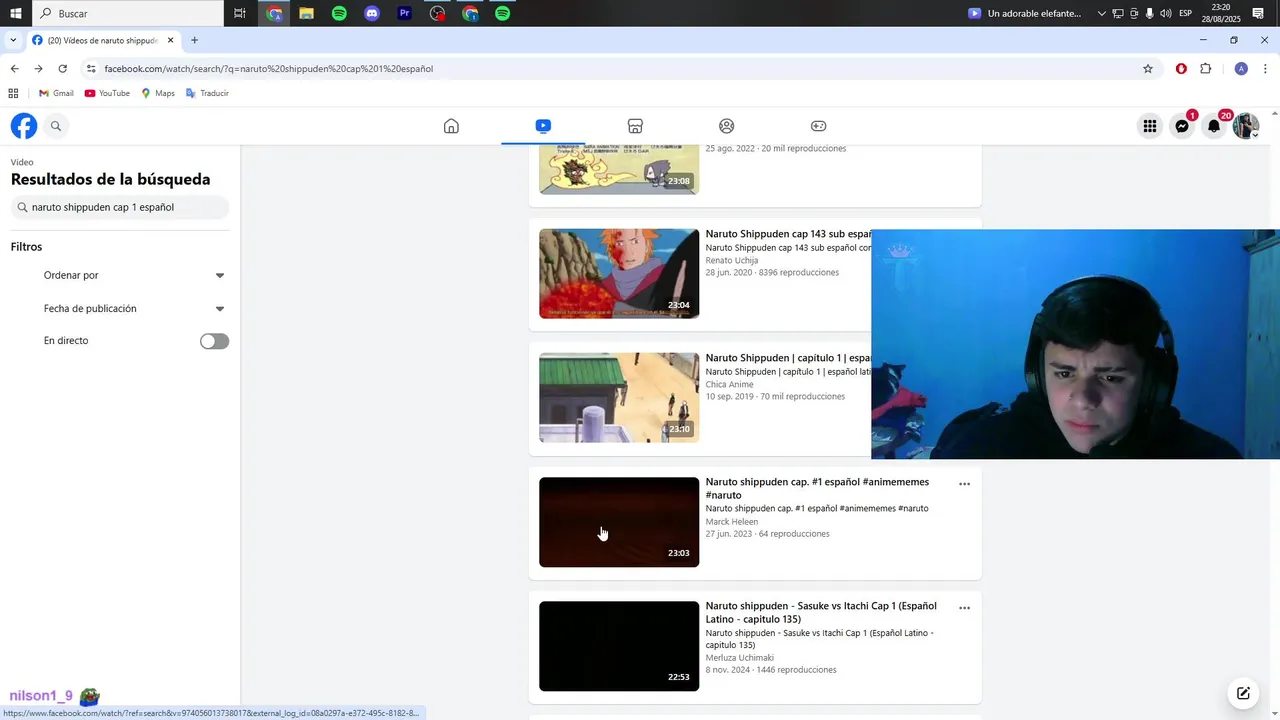Open options for Sasuke vs Itachi video
Image resolution: width=1280 pixels, height=720 pixels.
(964, 608)
